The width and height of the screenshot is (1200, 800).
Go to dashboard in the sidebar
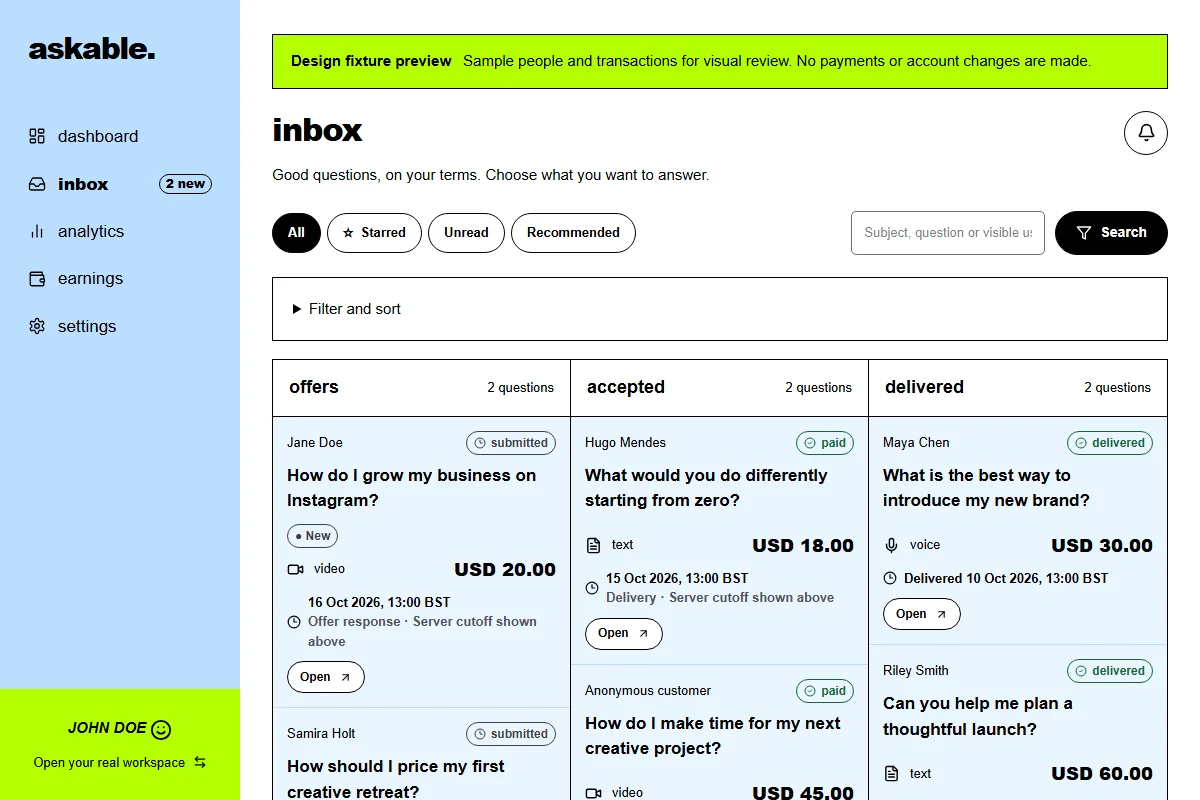tap(98, 136)
